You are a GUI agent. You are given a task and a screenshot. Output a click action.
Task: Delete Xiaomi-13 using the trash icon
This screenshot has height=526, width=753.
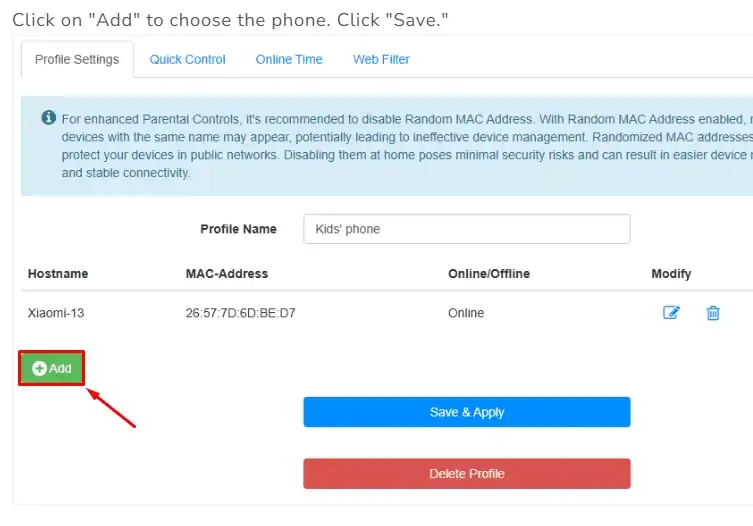pyautogui.click(x=713, y=313)
